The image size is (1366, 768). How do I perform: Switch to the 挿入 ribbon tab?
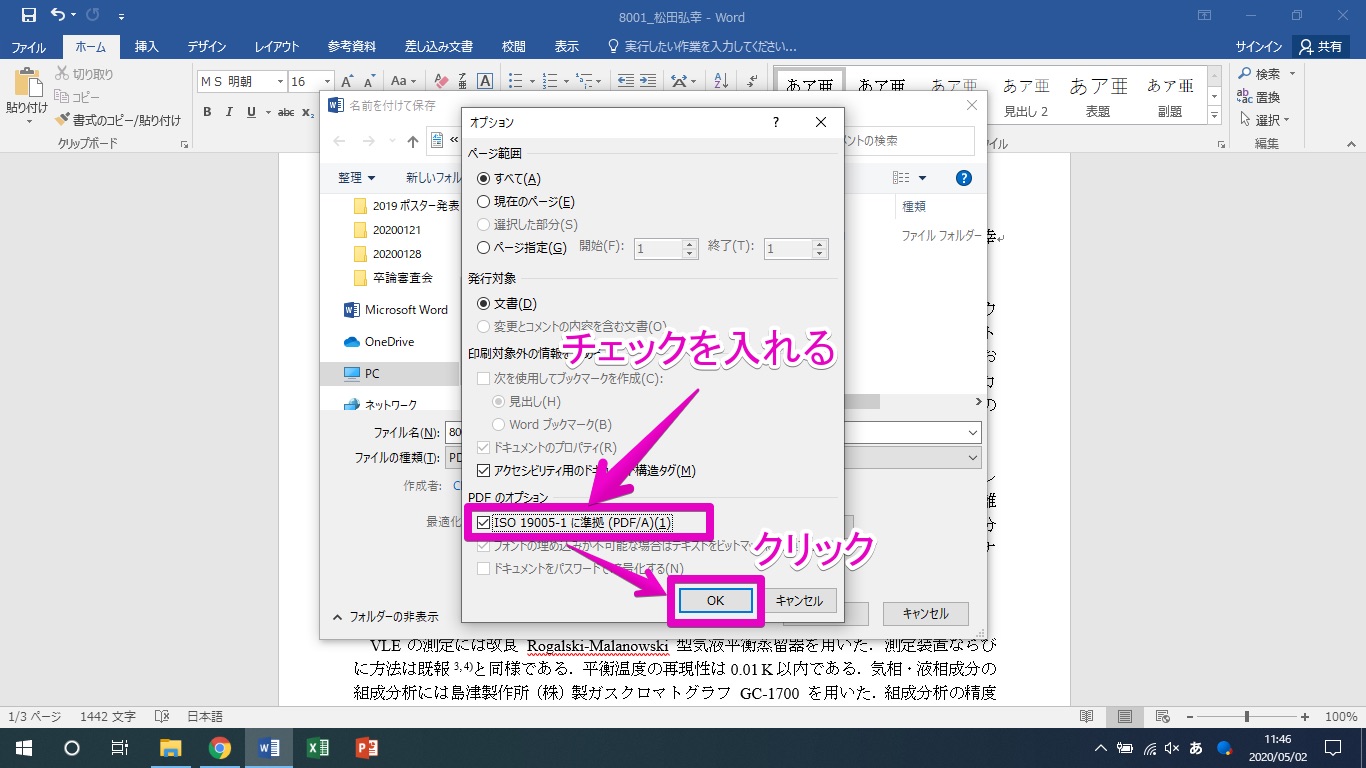point(147,46)
